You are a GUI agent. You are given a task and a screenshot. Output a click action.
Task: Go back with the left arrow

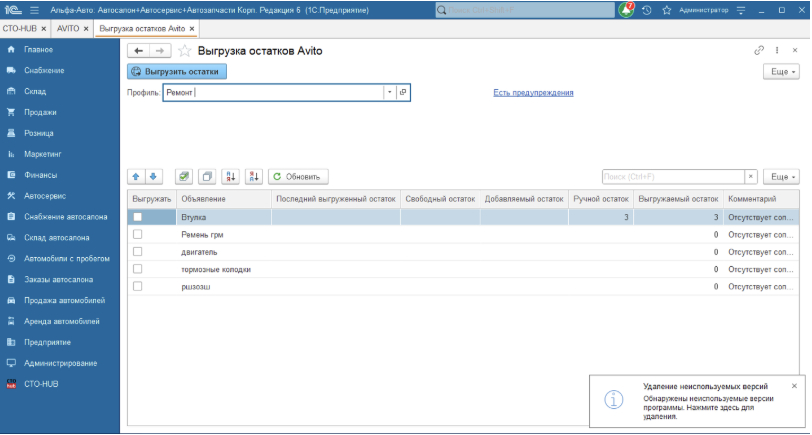tap(138, 51)
